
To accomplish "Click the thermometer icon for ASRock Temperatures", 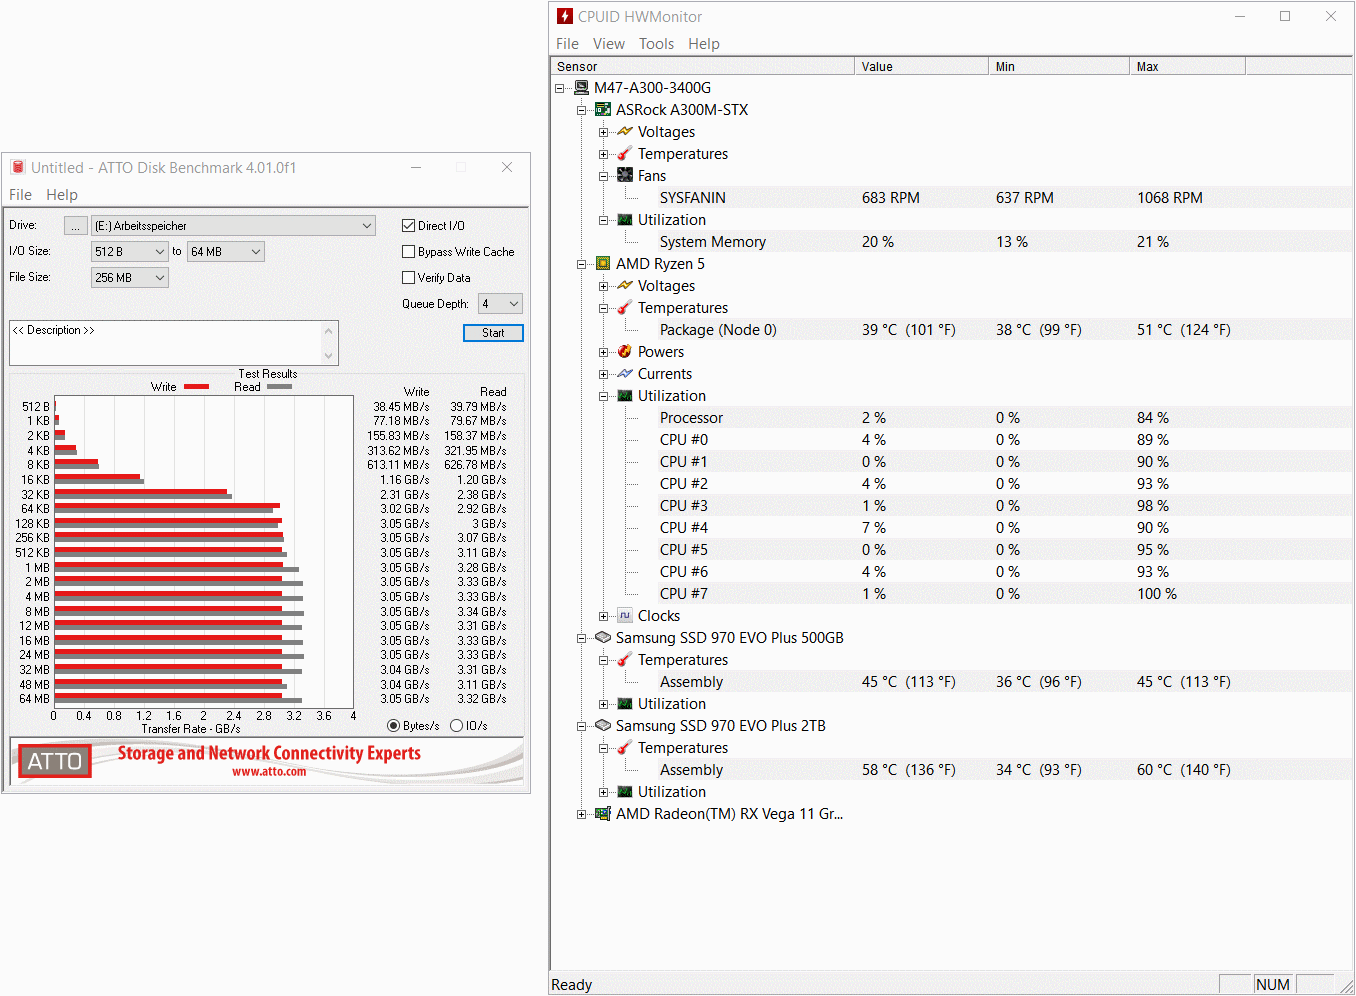I will (x=625, y=154).
